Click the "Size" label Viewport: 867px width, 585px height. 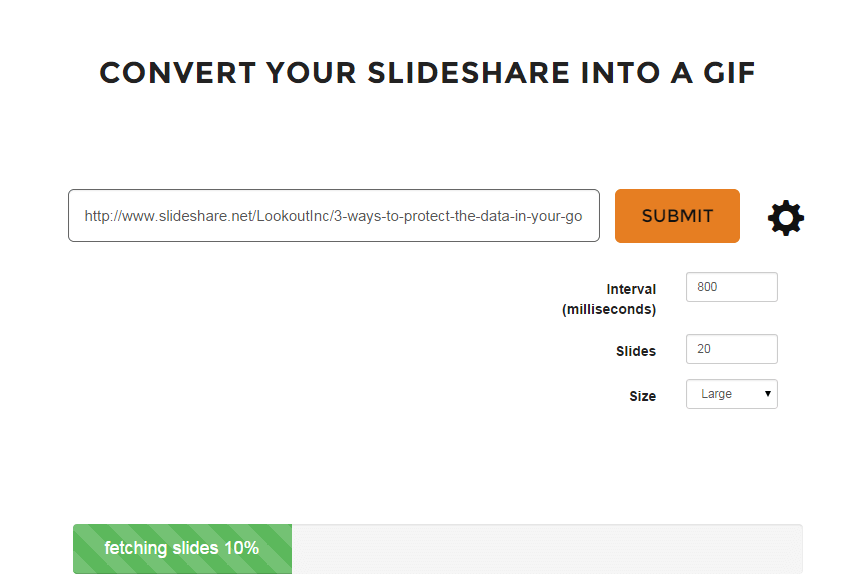(643, 396)
